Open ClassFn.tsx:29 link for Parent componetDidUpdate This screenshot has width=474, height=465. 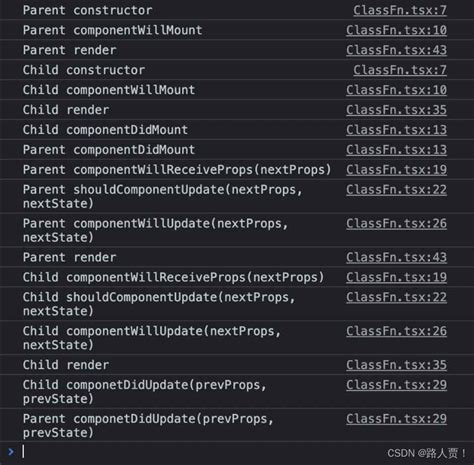coord(396,419)
